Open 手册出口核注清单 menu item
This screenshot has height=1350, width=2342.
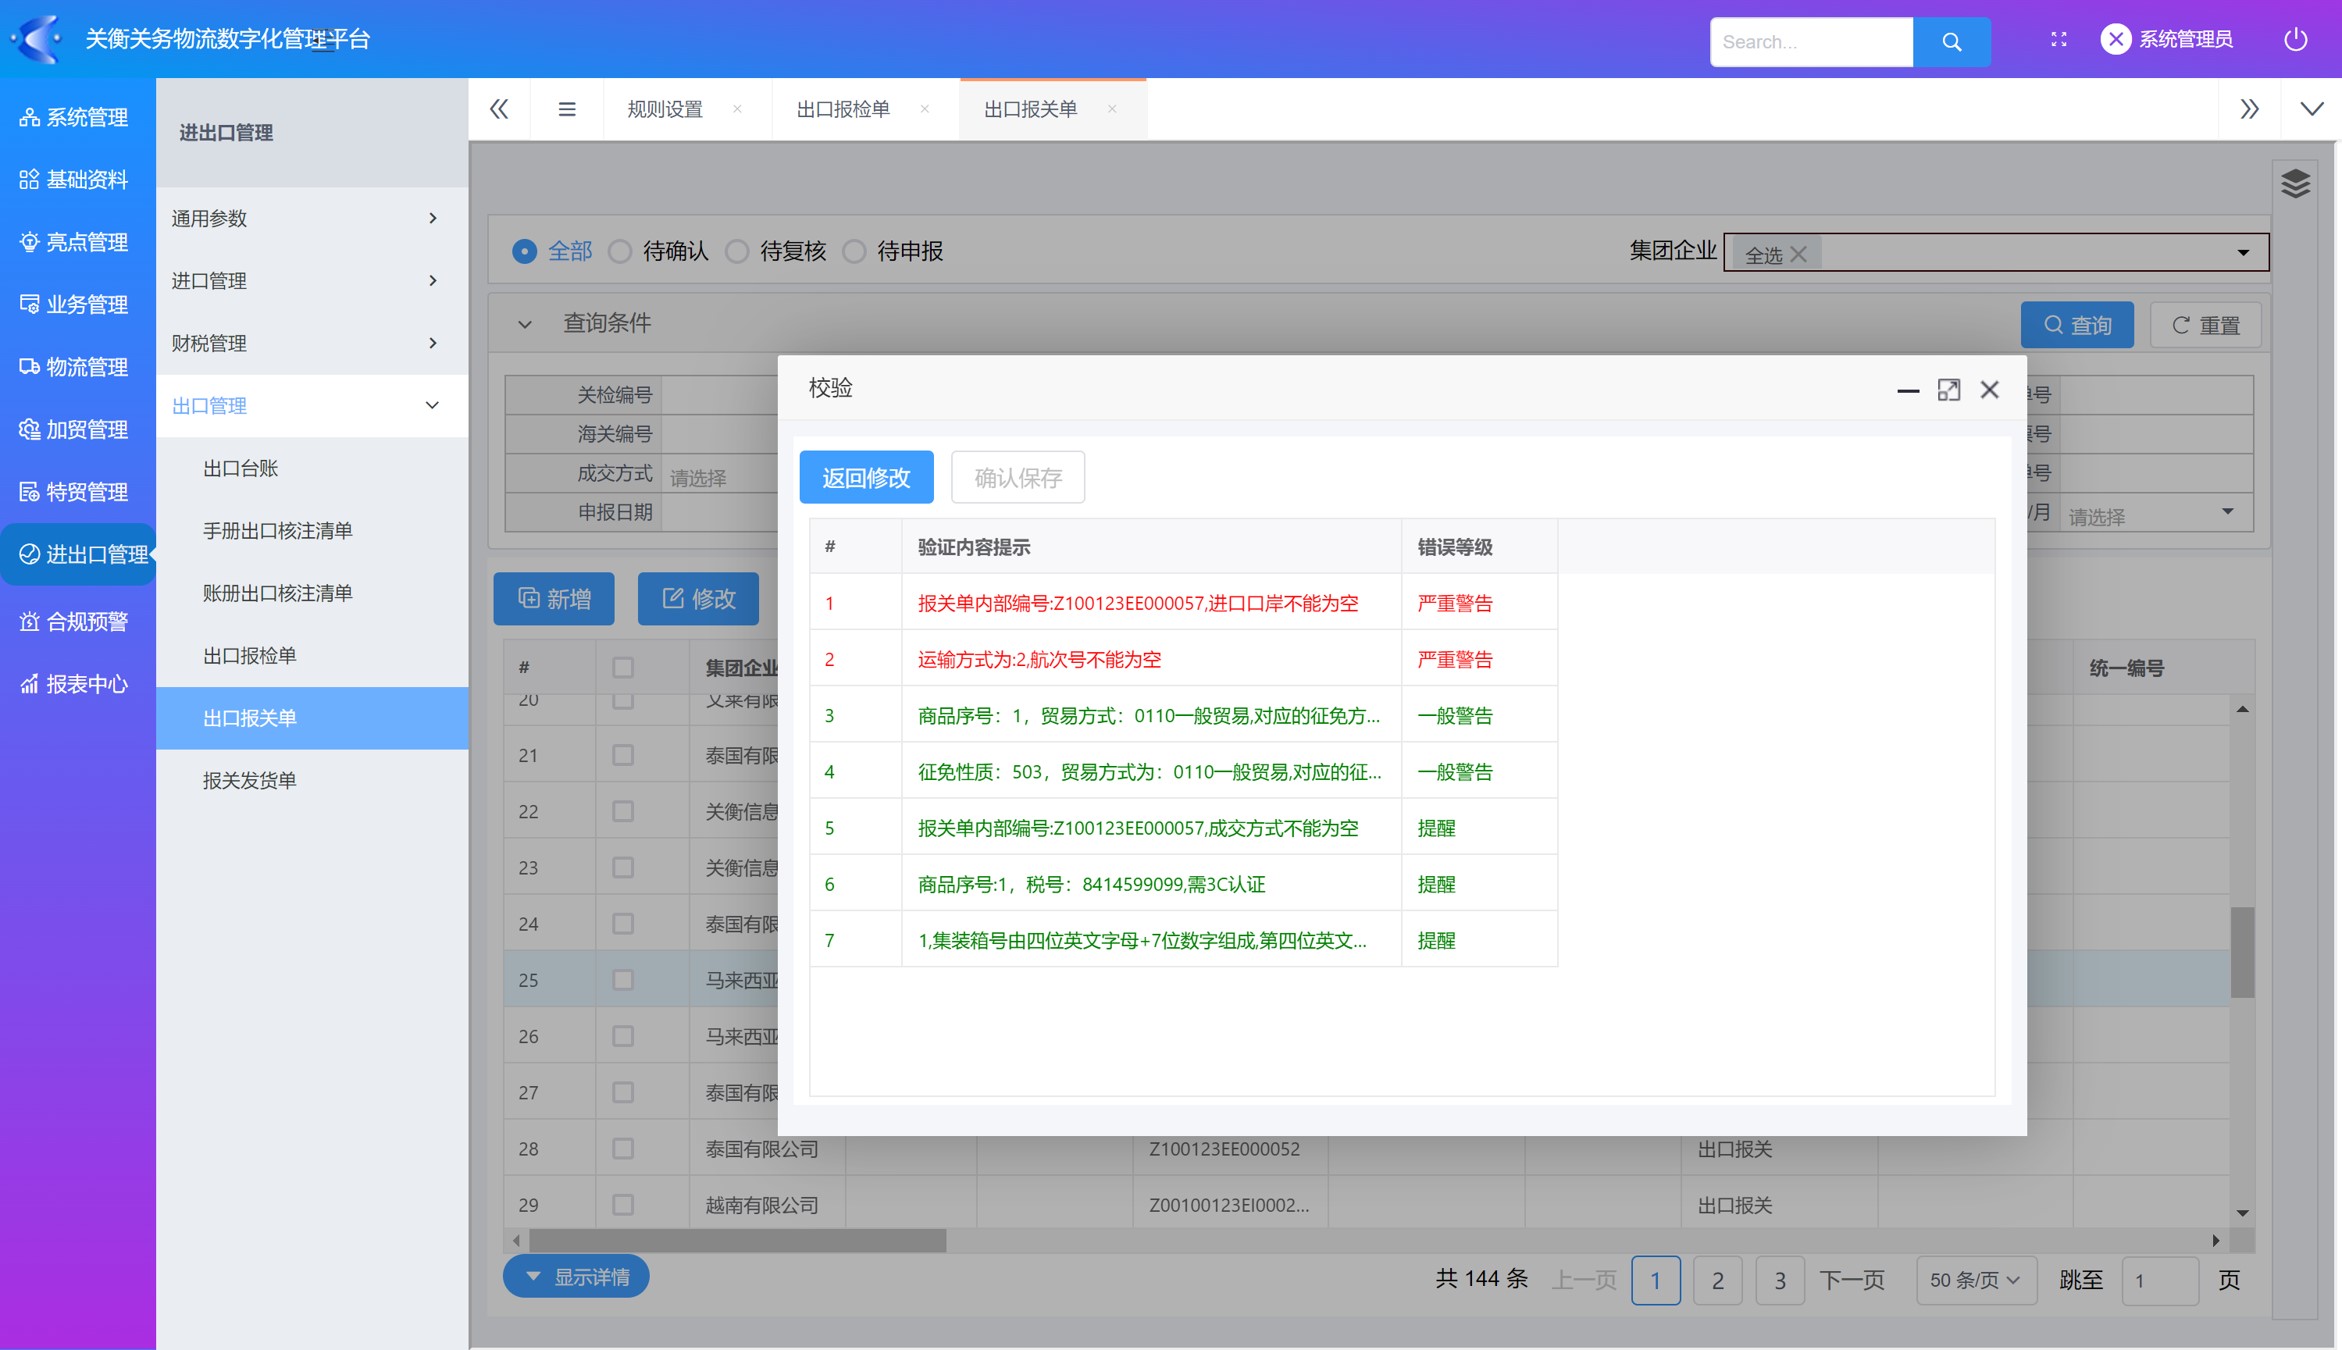[x=312, y=531]
